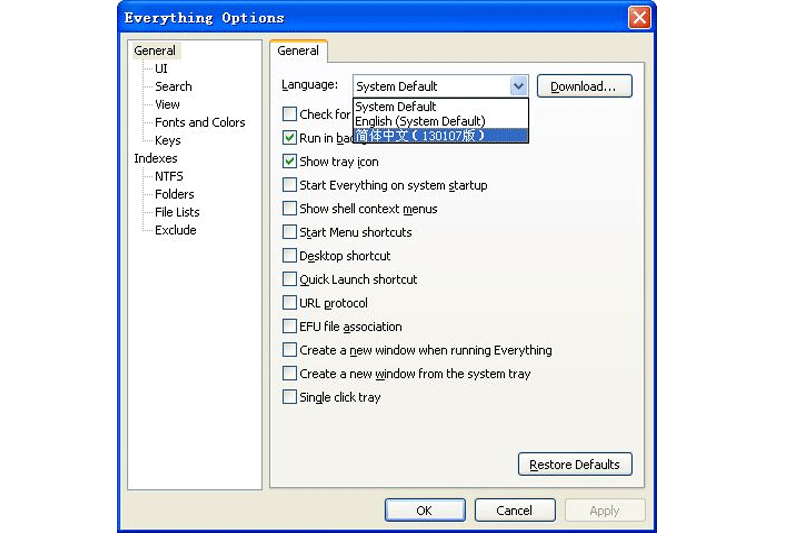
Task: Click the Download... language button
Action: 584,86
